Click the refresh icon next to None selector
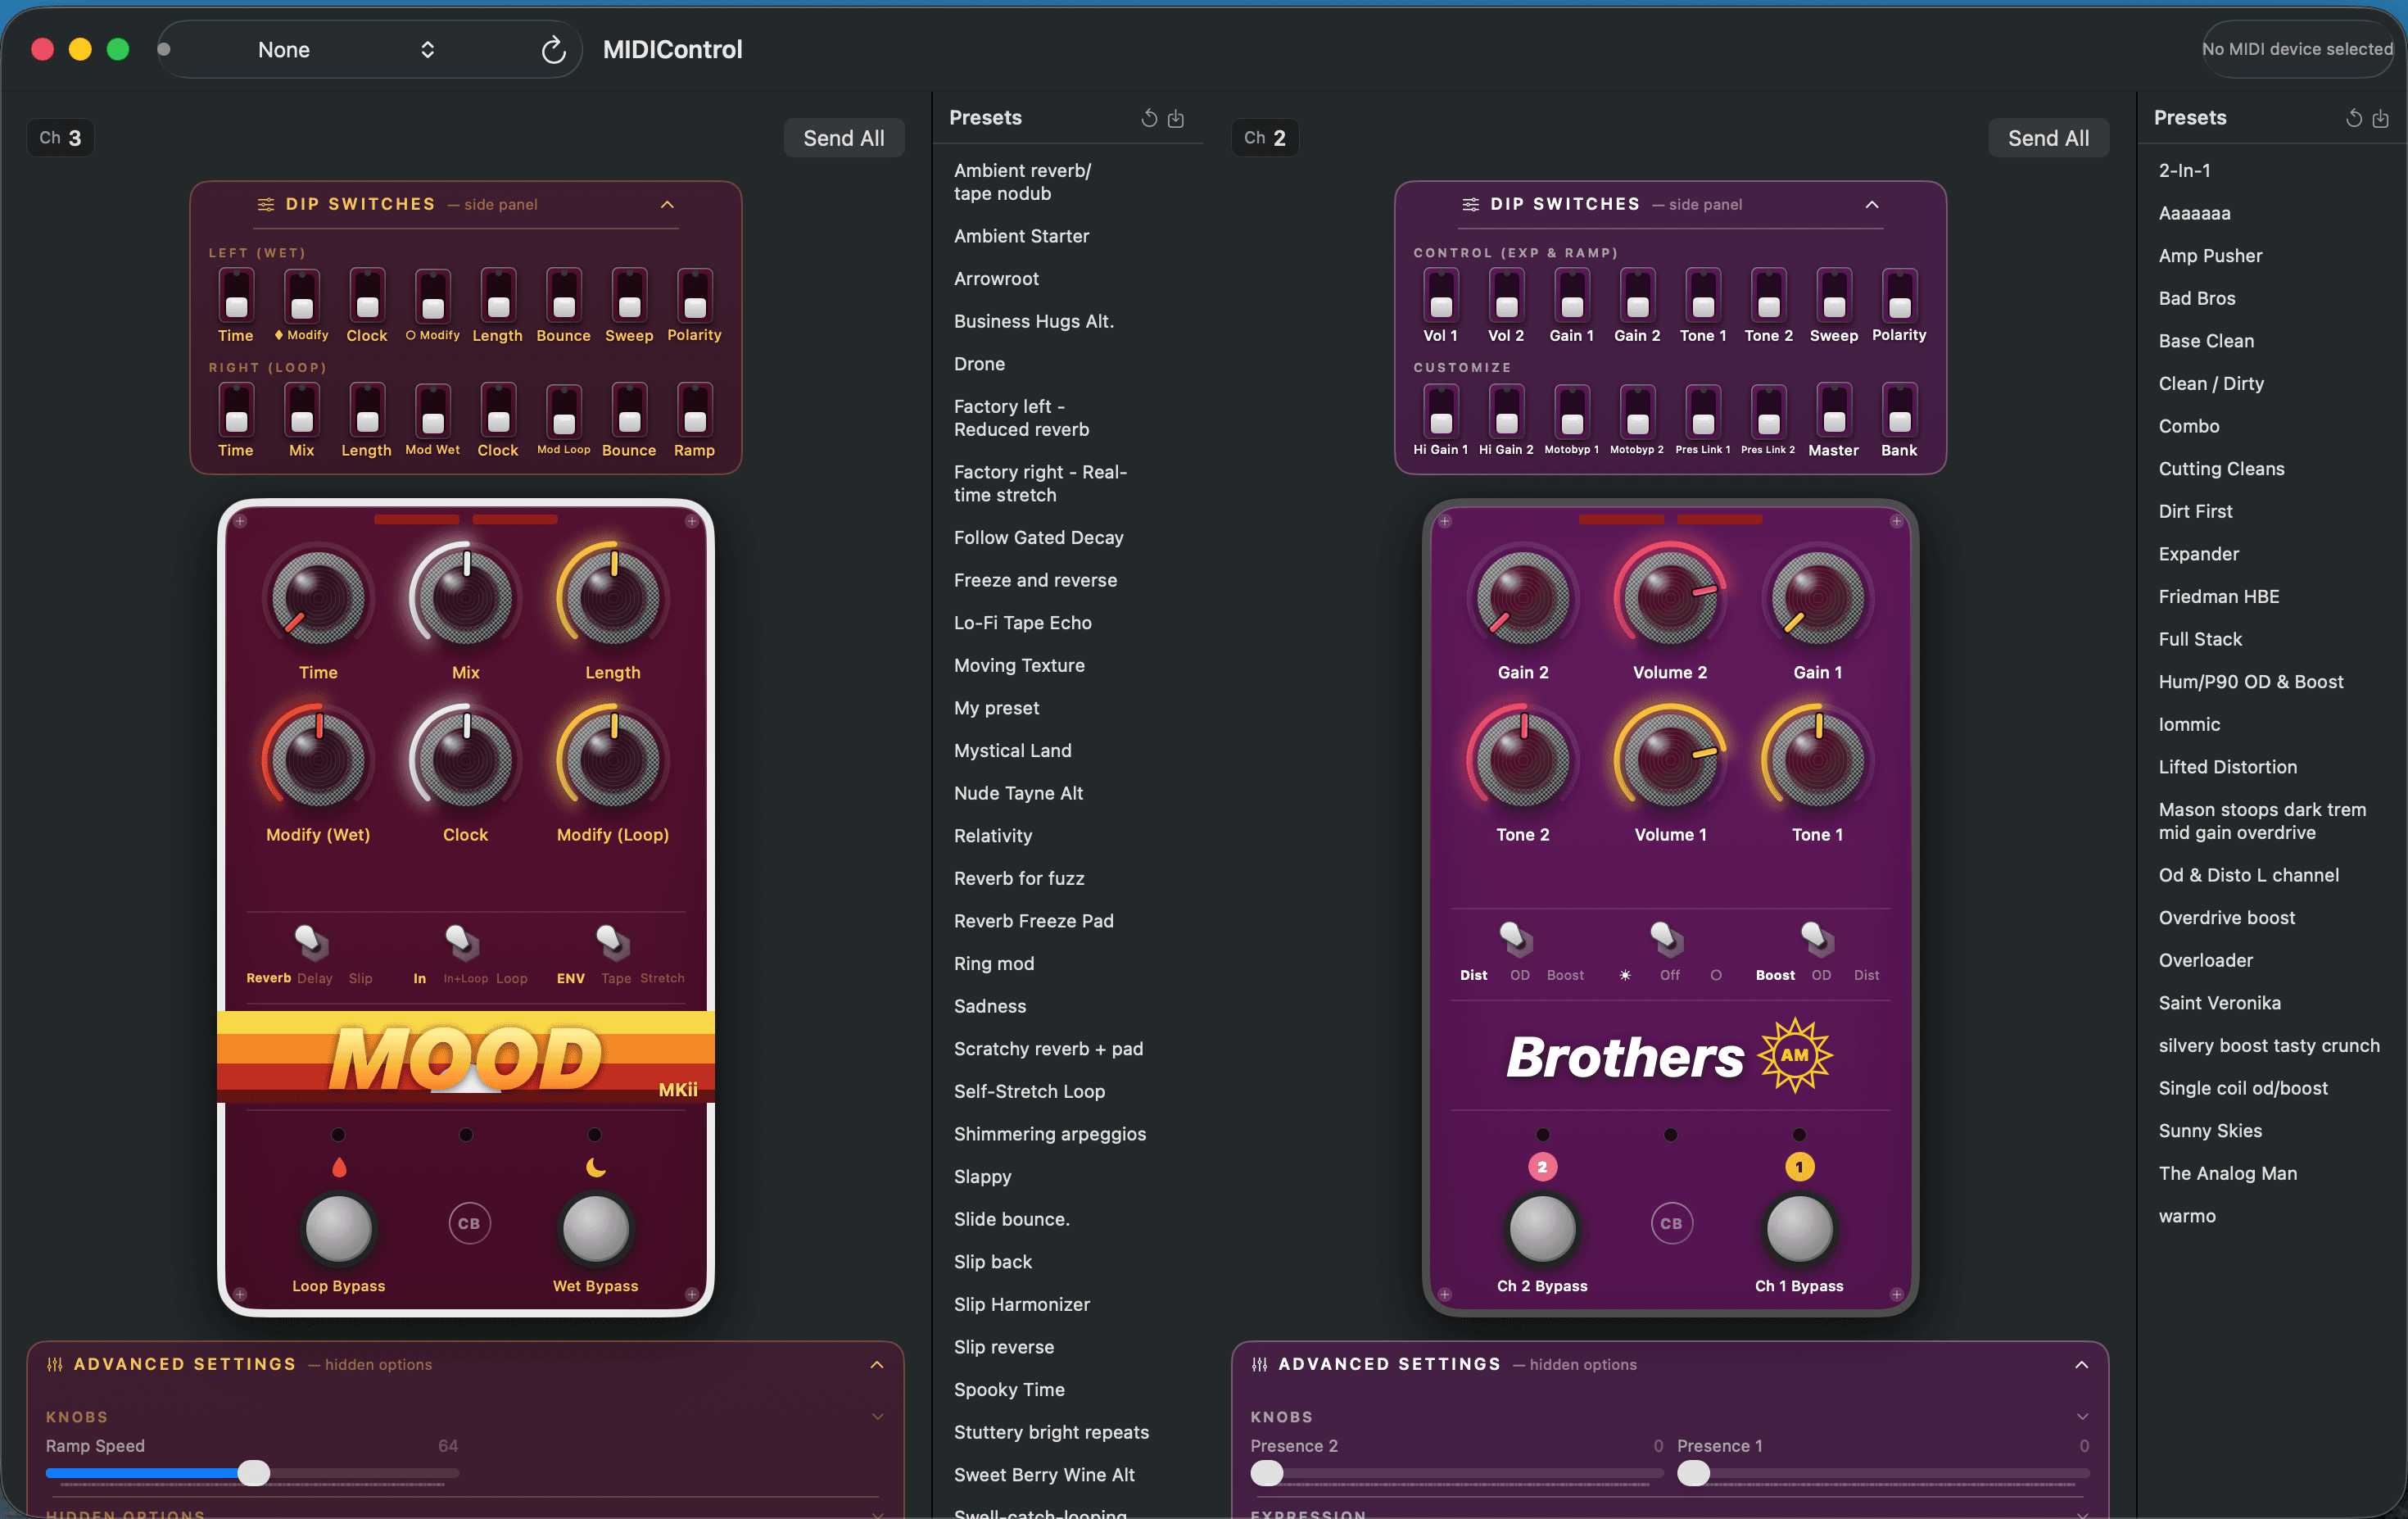Screen dimensions: 2408x1519 [x=553, y=50]
